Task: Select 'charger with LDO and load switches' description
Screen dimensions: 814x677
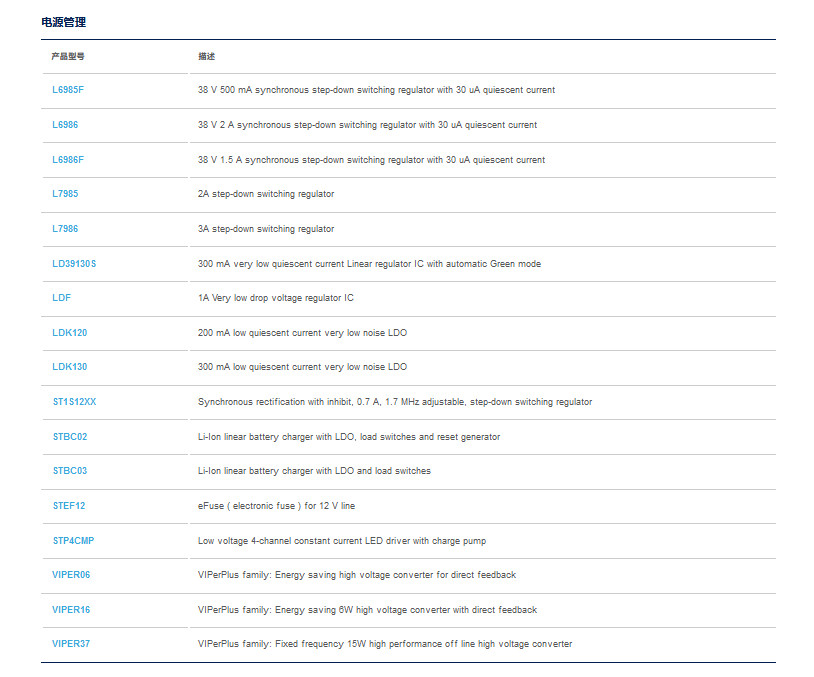Action: (x=314, y=471)
